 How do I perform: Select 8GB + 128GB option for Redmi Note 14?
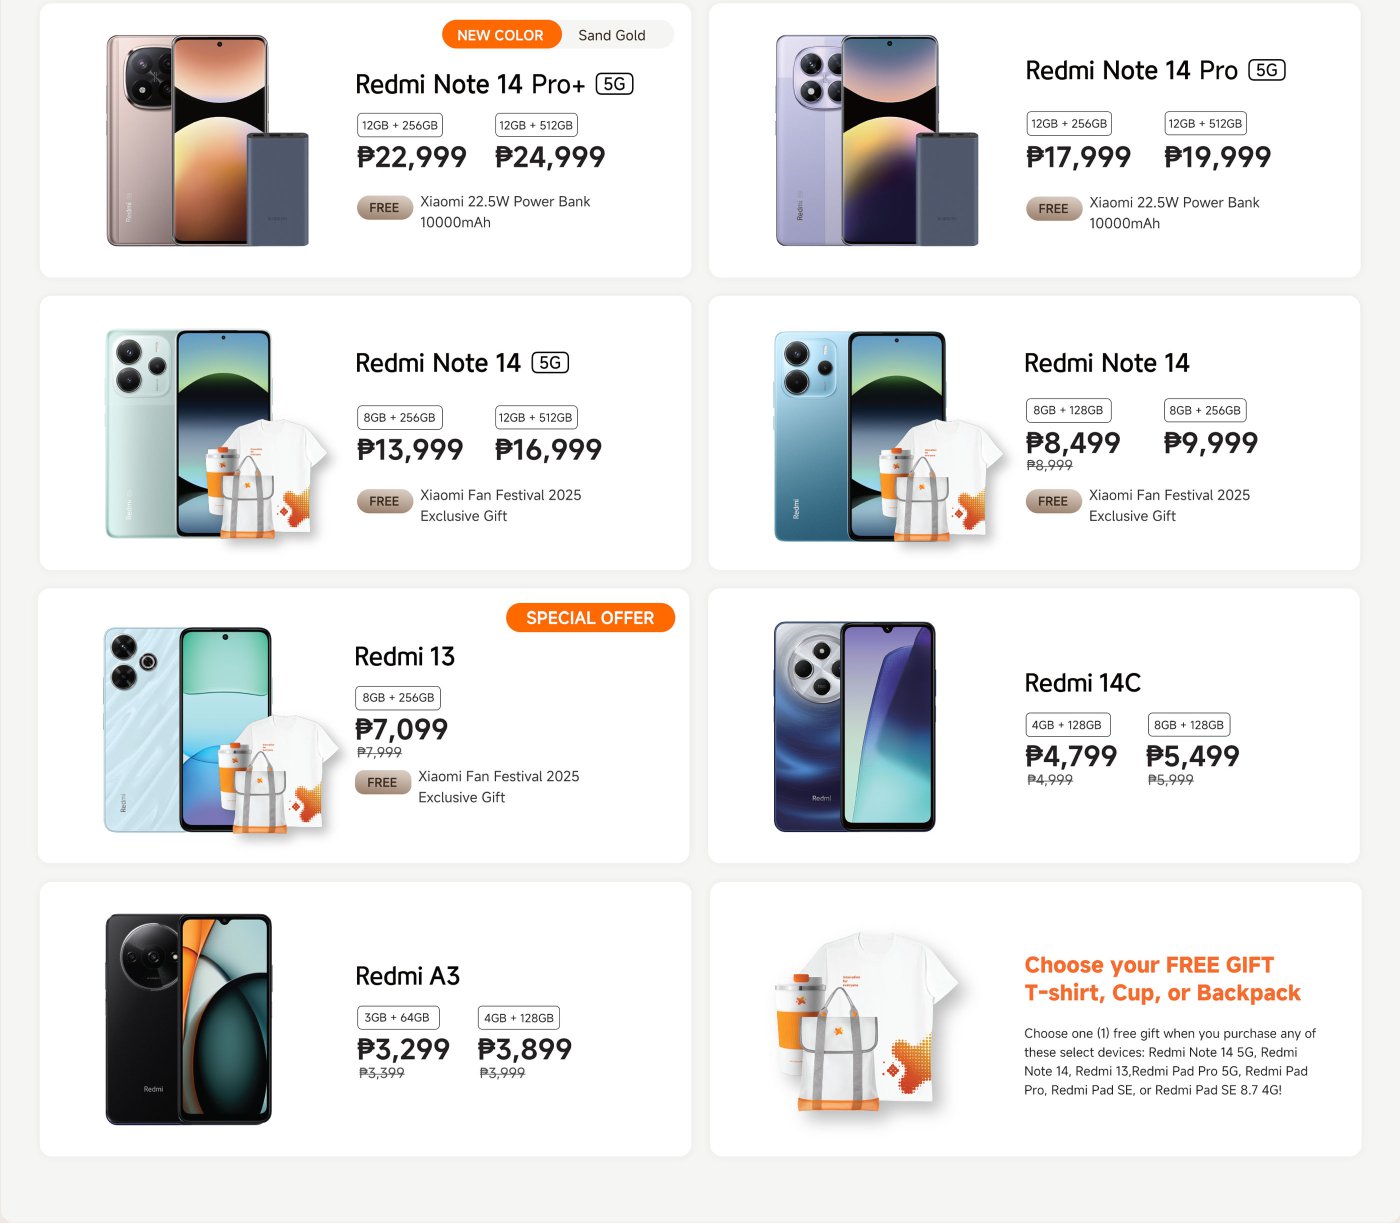tap(1068, 410)
